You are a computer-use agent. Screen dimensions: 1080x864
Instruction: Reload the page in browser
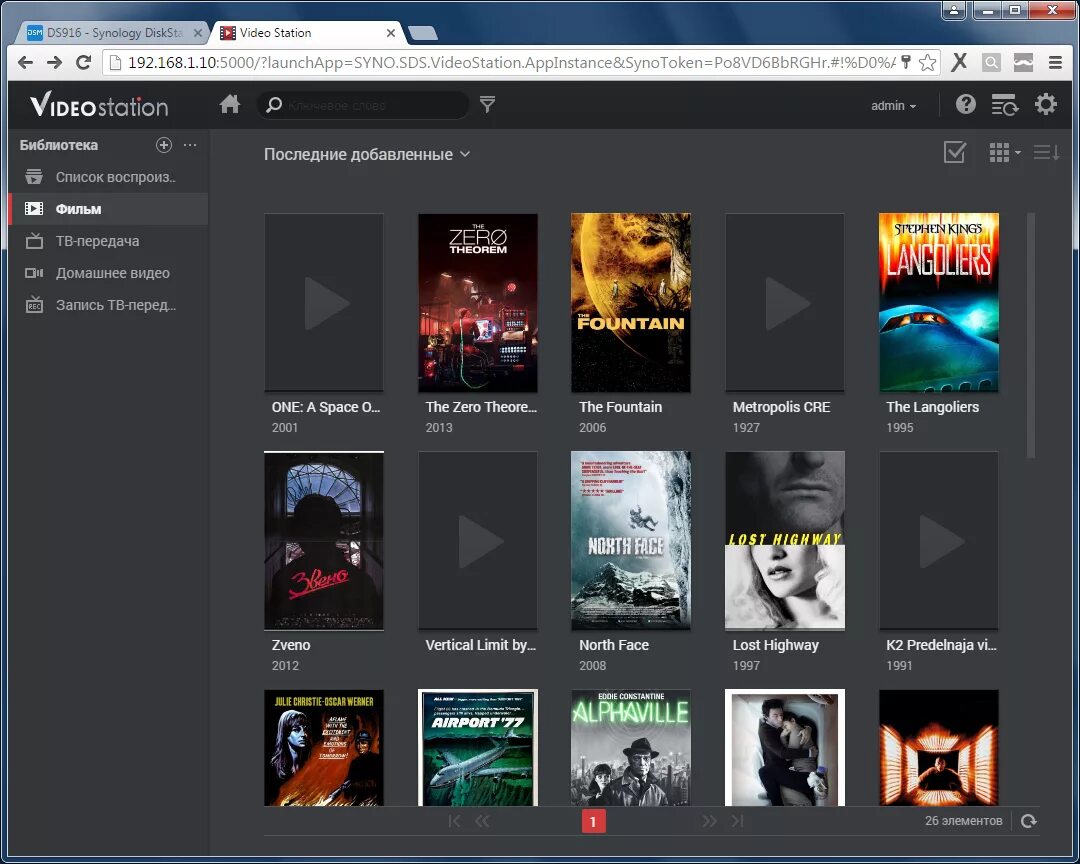[x=83, y=63]
